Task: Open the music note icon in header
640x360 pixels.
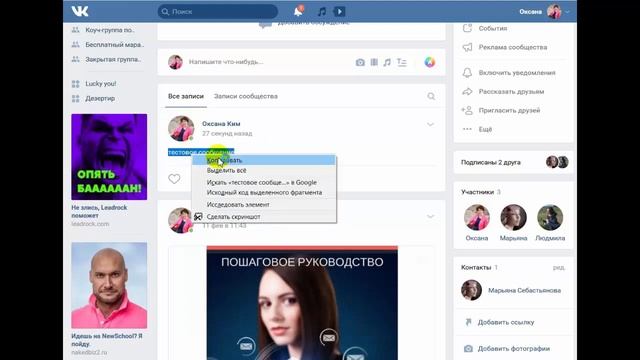Action: pos(322,11)
